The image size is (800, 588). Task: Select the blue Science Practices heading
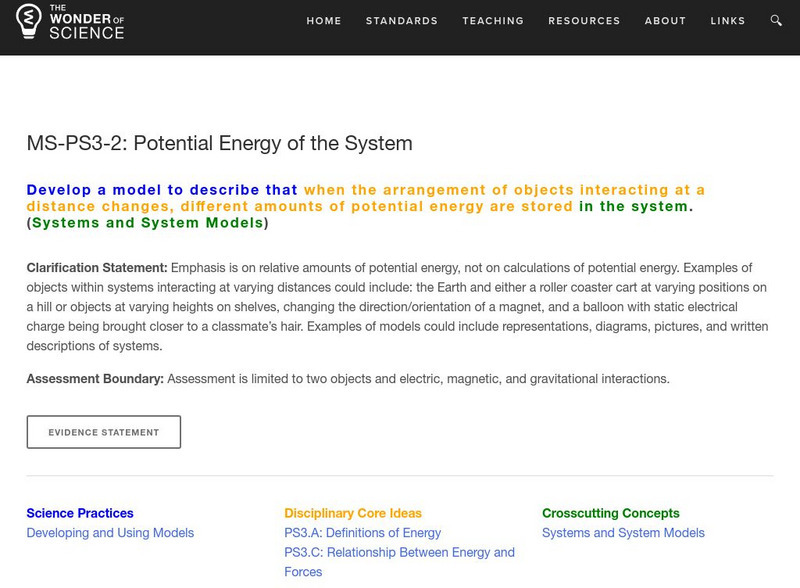[80, 513]
